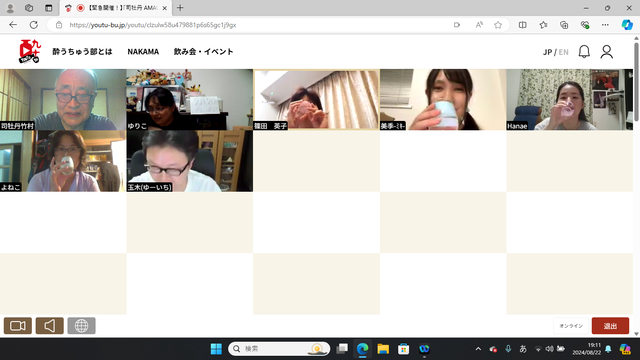Image resolution: width=640 pixels, height=360 pixels.
Task: Refresh the page
Action: click(34, 25)
